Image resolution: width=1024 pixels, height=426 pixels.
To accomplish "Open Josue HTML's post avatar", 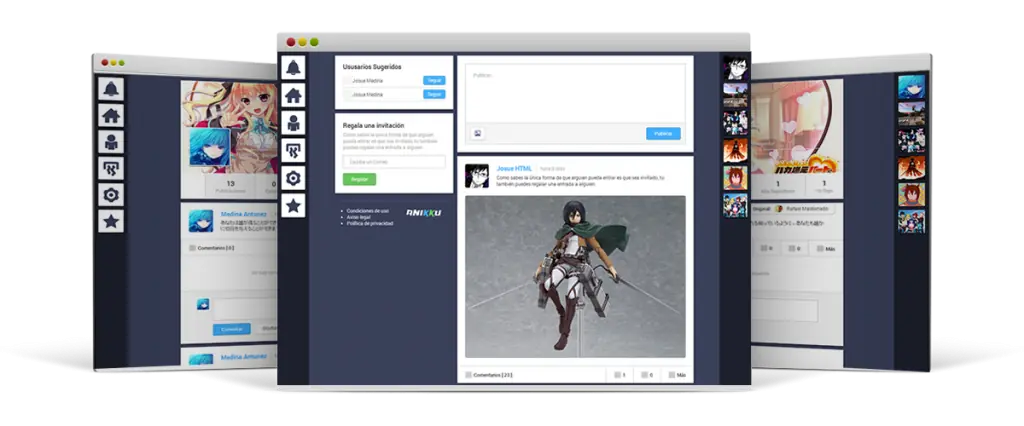I will click(x=477, y=176).
